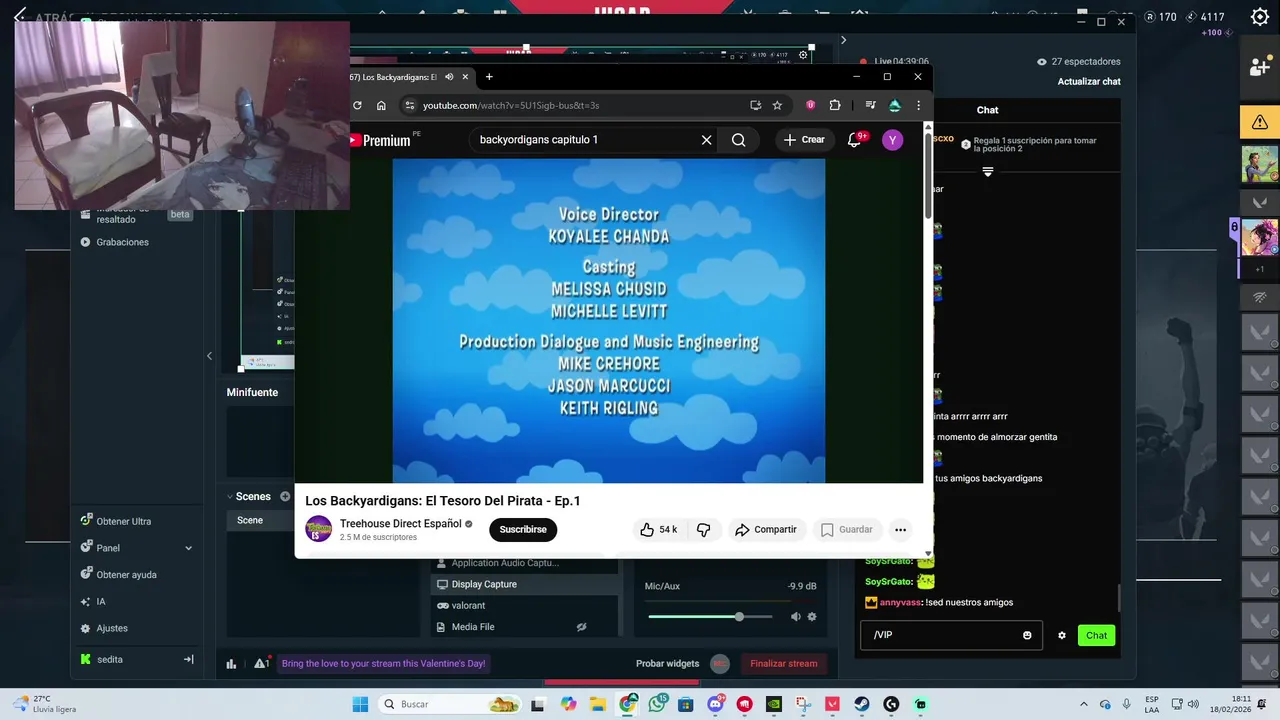Toggle Media File source visibility eye
This screenshot has width=1280, height=720.
click(581, 627)
